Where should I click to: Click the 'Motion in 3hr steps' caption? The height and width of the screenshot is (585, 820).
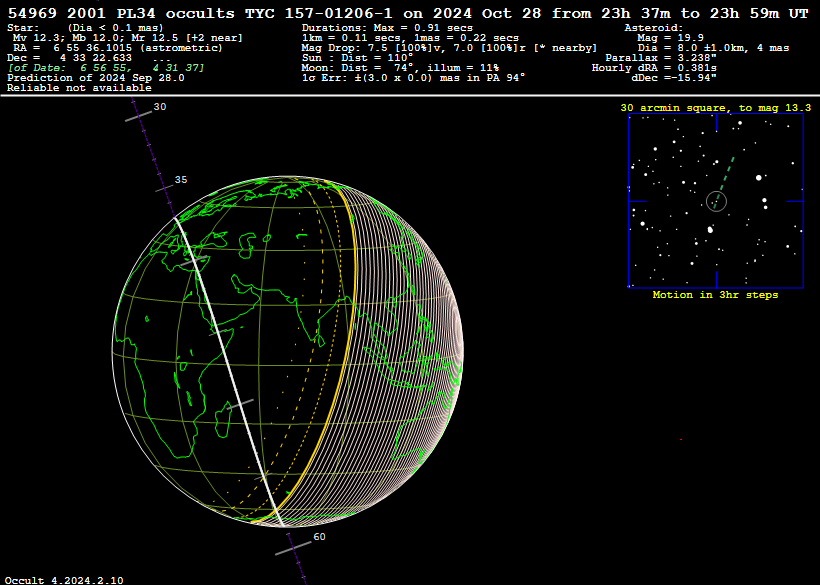715,295
